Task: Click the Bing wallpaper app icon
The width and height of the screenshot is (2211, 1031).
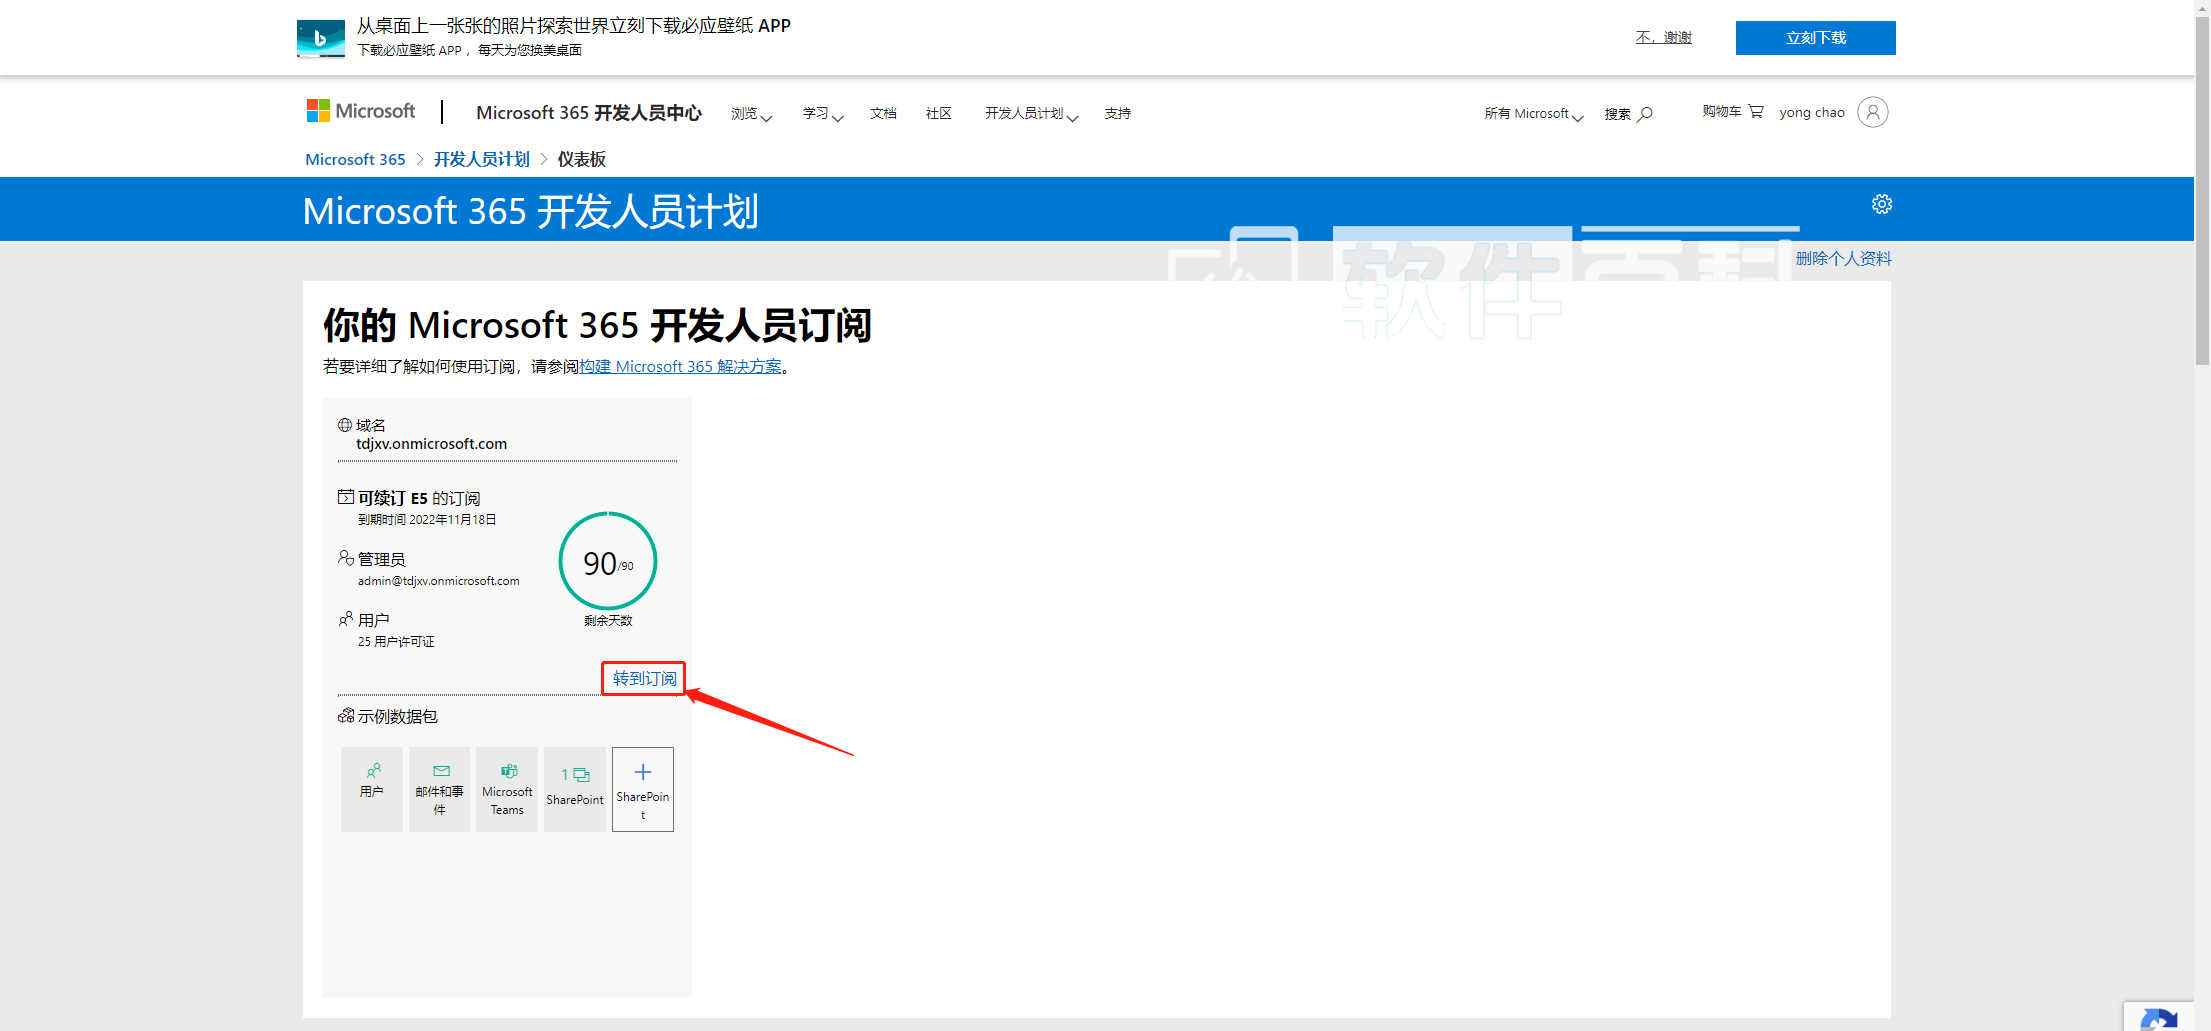Action: pos(321,38)
